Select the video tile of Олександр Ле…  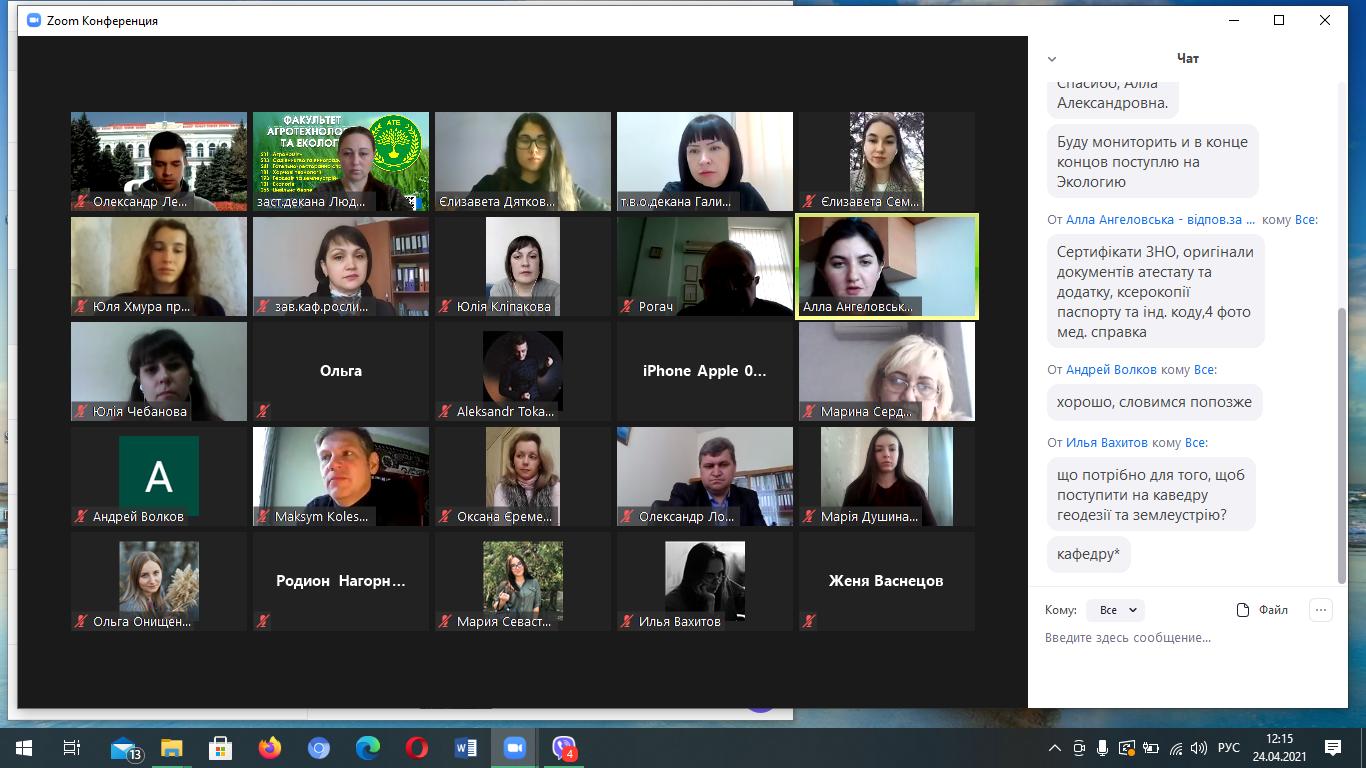(x=159, y=161)
